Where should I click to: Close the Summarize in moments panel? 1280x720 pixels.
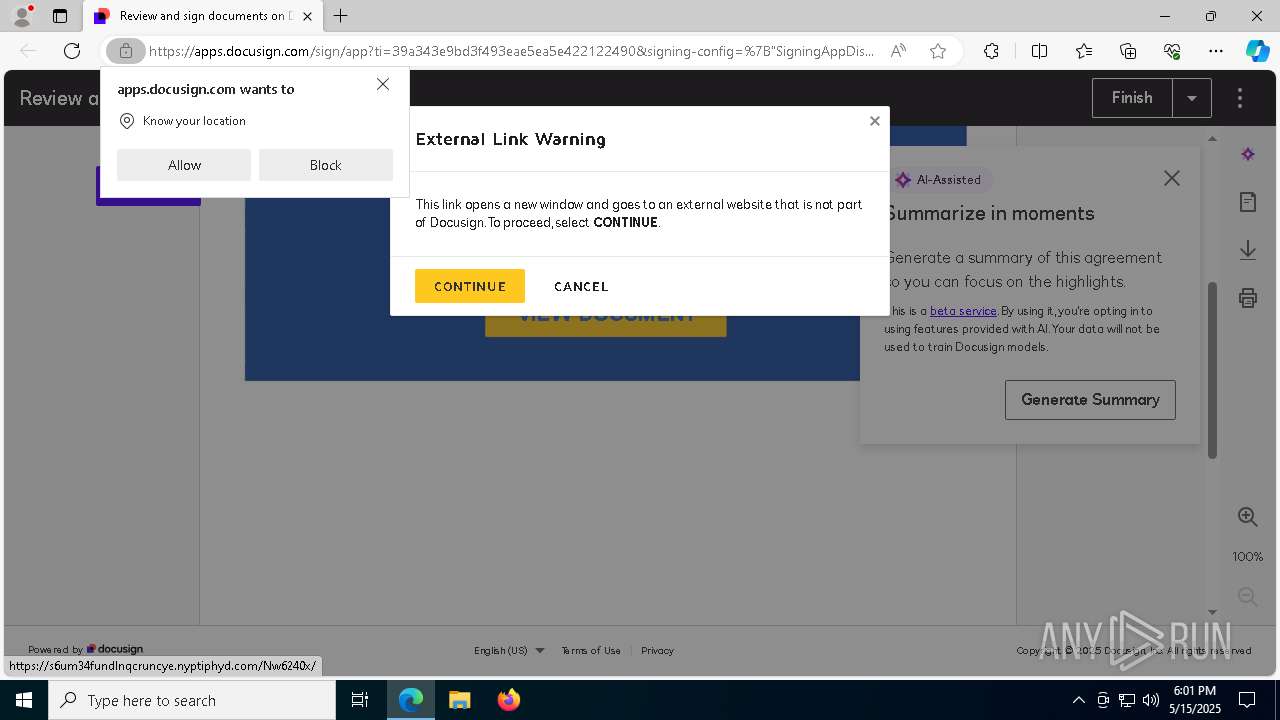pyautogui.click(x=1172, y=178)
